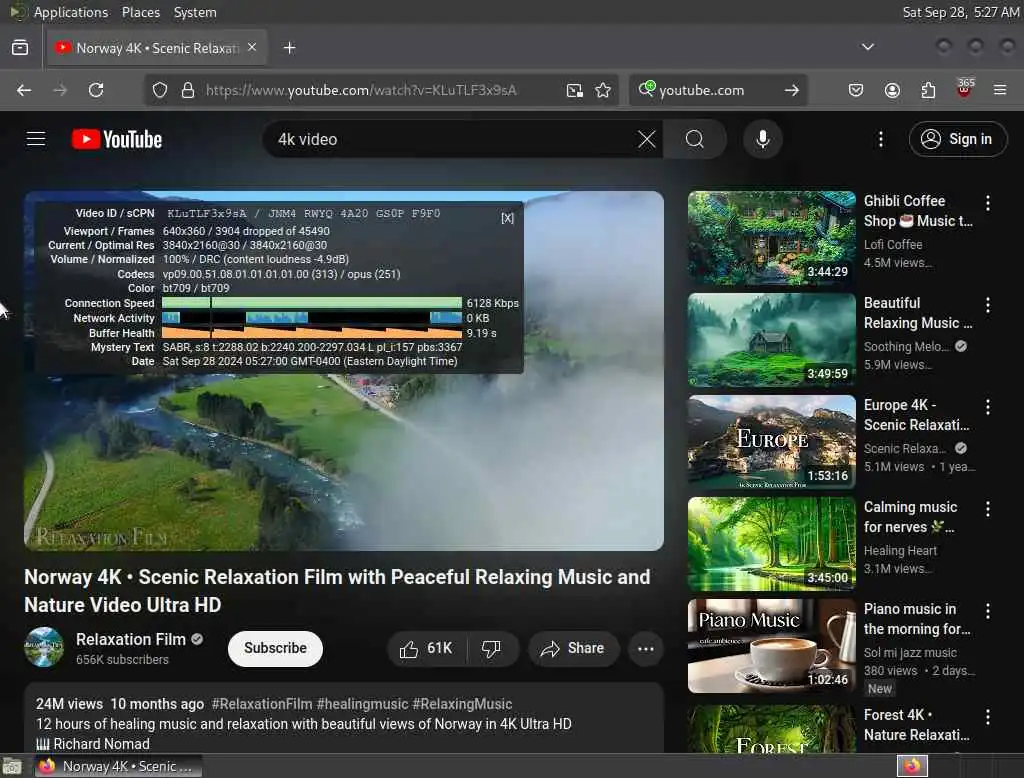Play the Calming music for nerves thumbnail
Screen dimensions: 1024x778
(771, 543)
